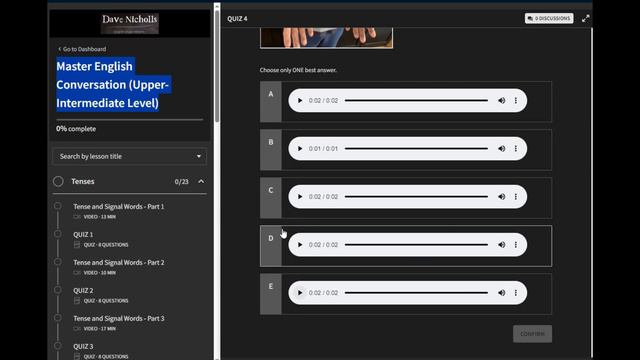The image size is (640, 360).
Task: Mark Tense and Signal Words Part 3 circle
Action: (x=58, y=318)
